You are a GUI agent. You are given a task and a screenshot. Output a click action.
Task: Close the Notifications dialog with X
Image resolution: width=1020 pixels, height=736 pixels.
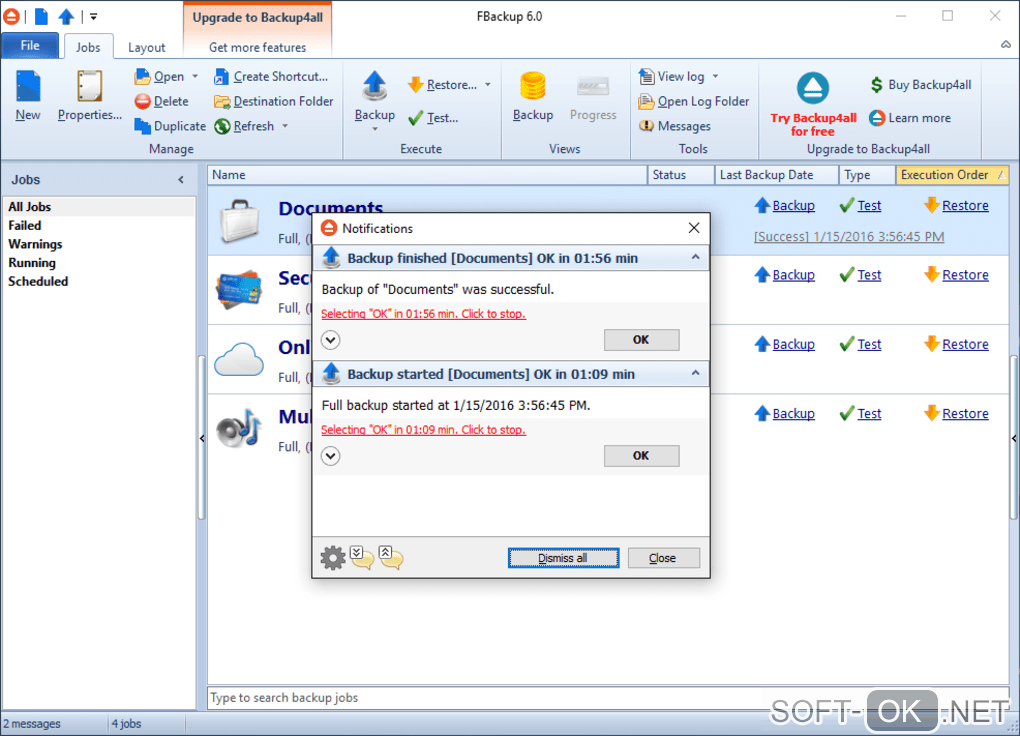694,228
